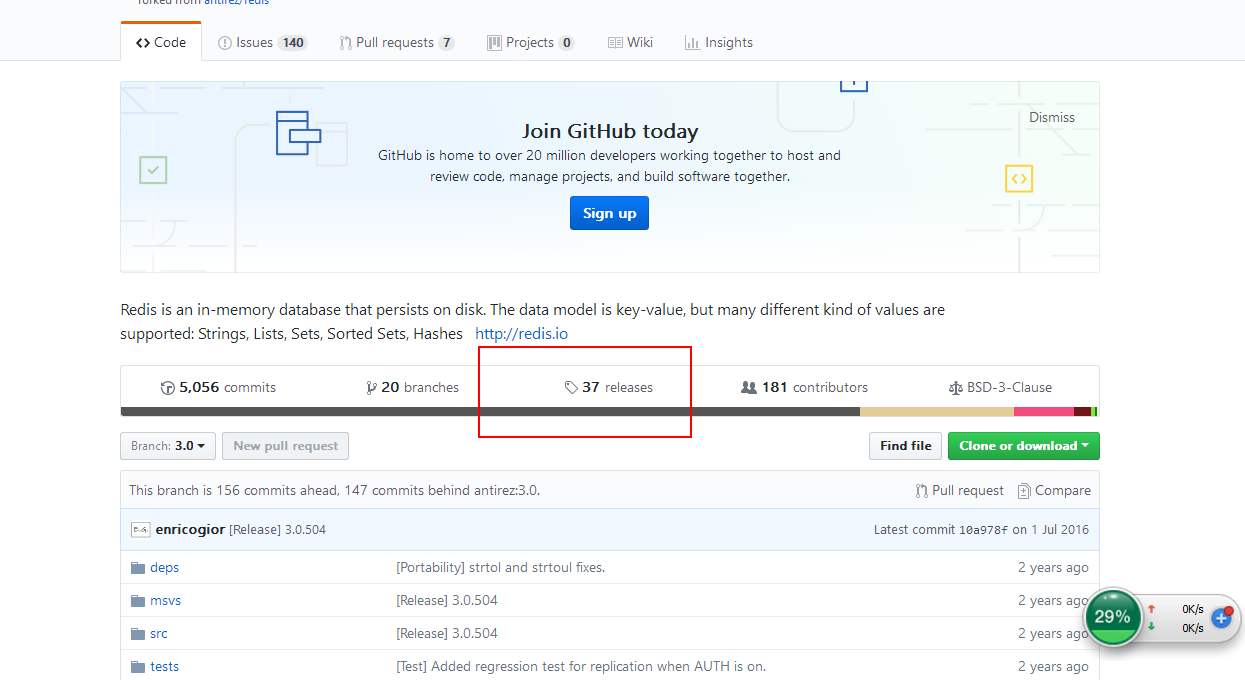The width and height of the screenshot is (1245, 680).
Task: Click the blue plus on the speed widget
Action: click(1221, 618)
